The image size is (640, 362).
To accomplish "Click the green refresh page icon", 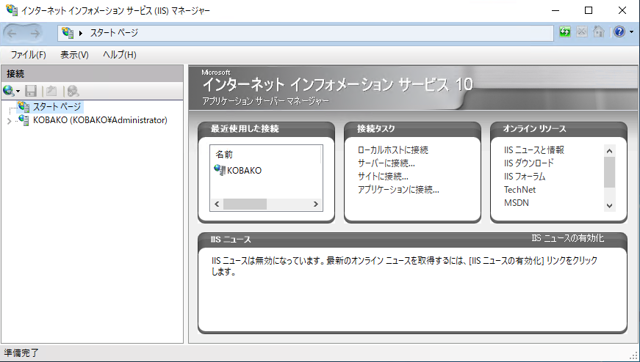I will (565, 32).
